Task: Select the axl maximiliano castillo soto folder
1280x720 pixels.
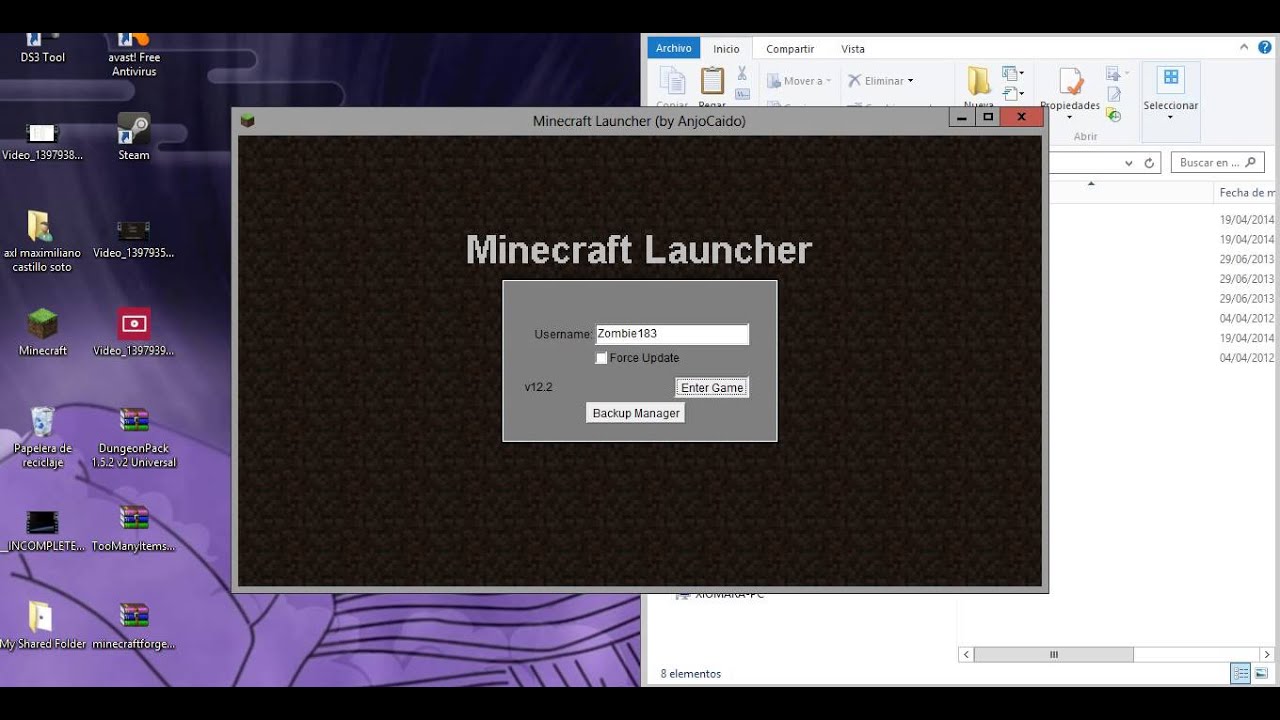Action: coord(42,241)
